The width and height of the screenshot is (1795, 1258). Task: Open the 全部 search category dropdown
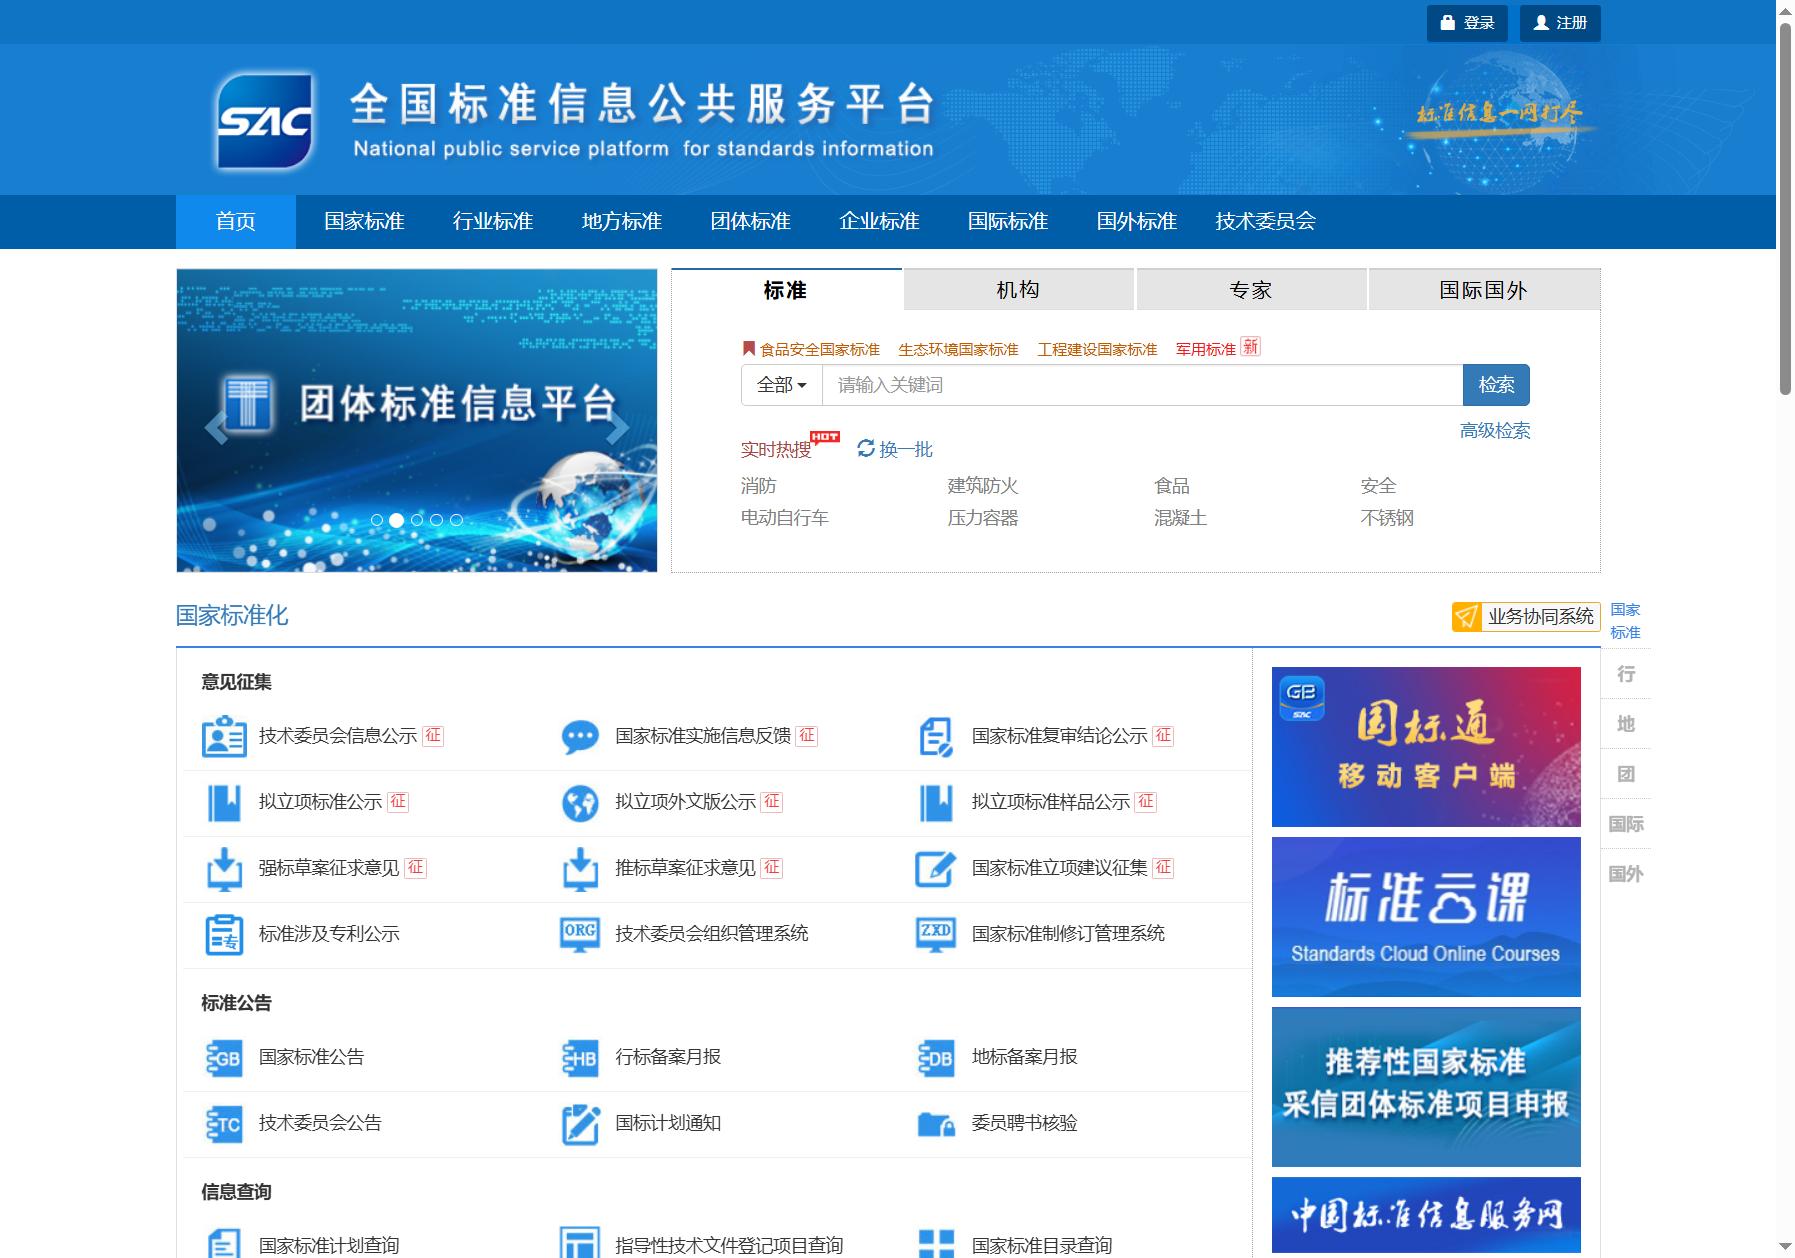781,385
